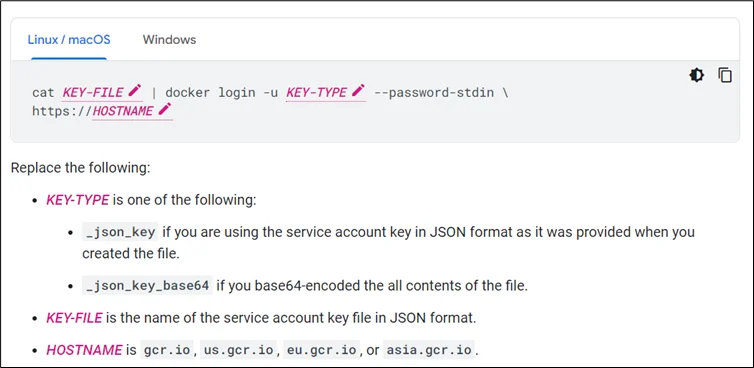754x368 pixels.
Task: Edit the HOSTNAME placeholder after https://
Action: (x=123, y=111)
